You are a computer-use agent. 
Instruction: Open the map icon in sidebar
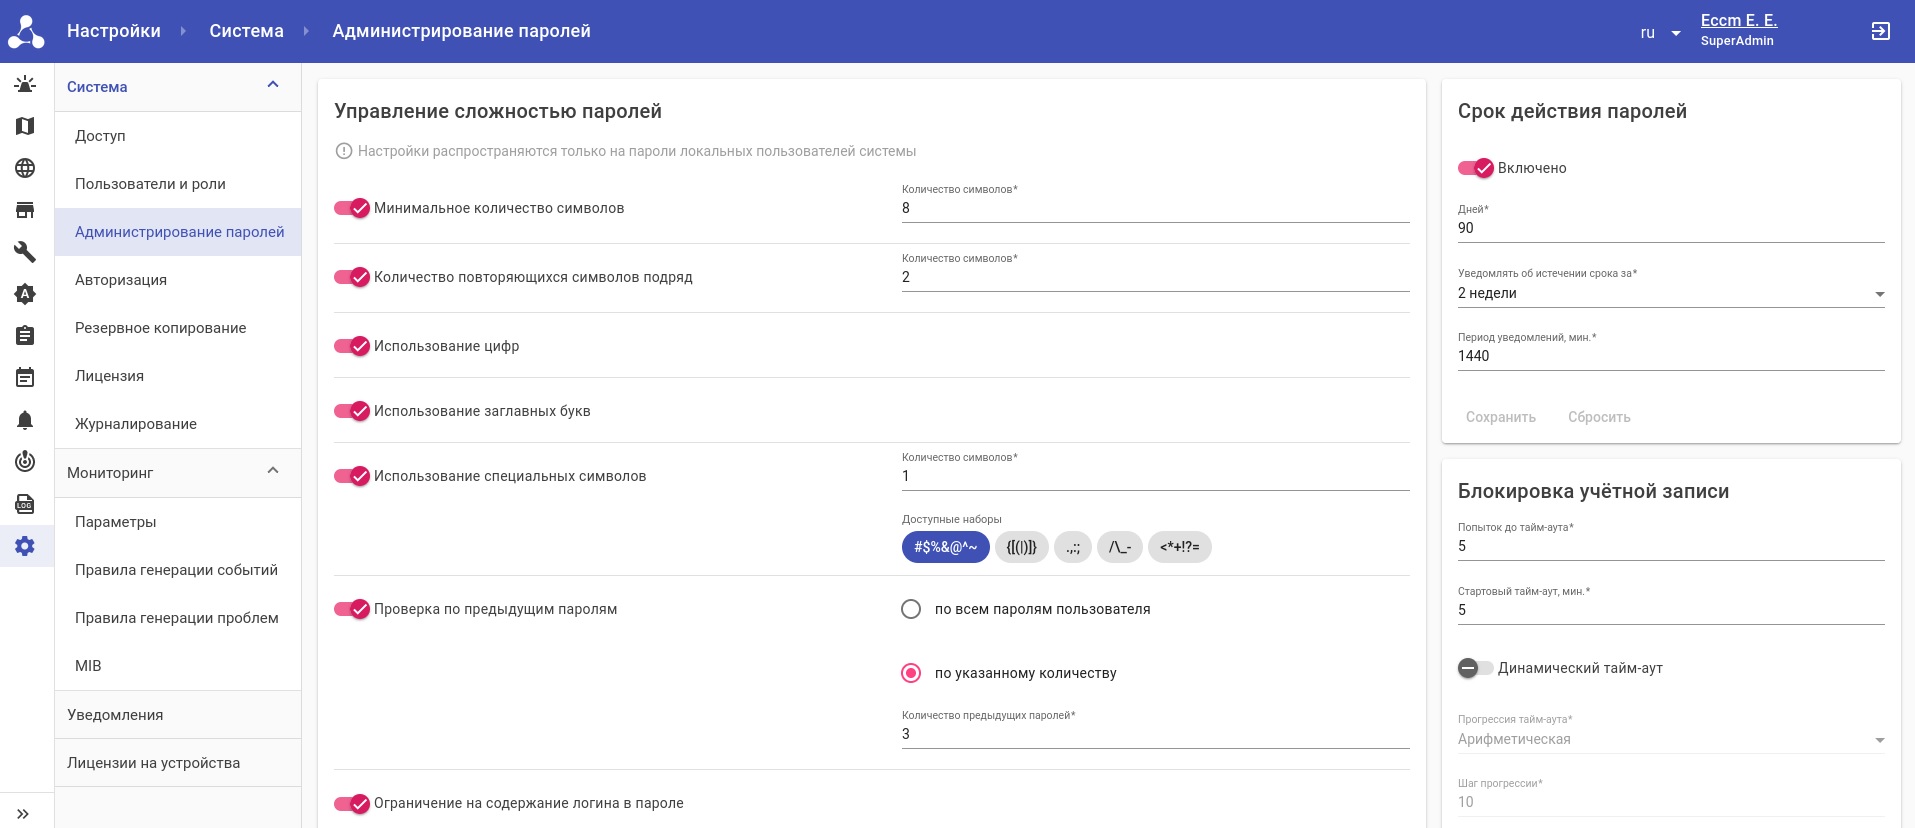[25, 126]
